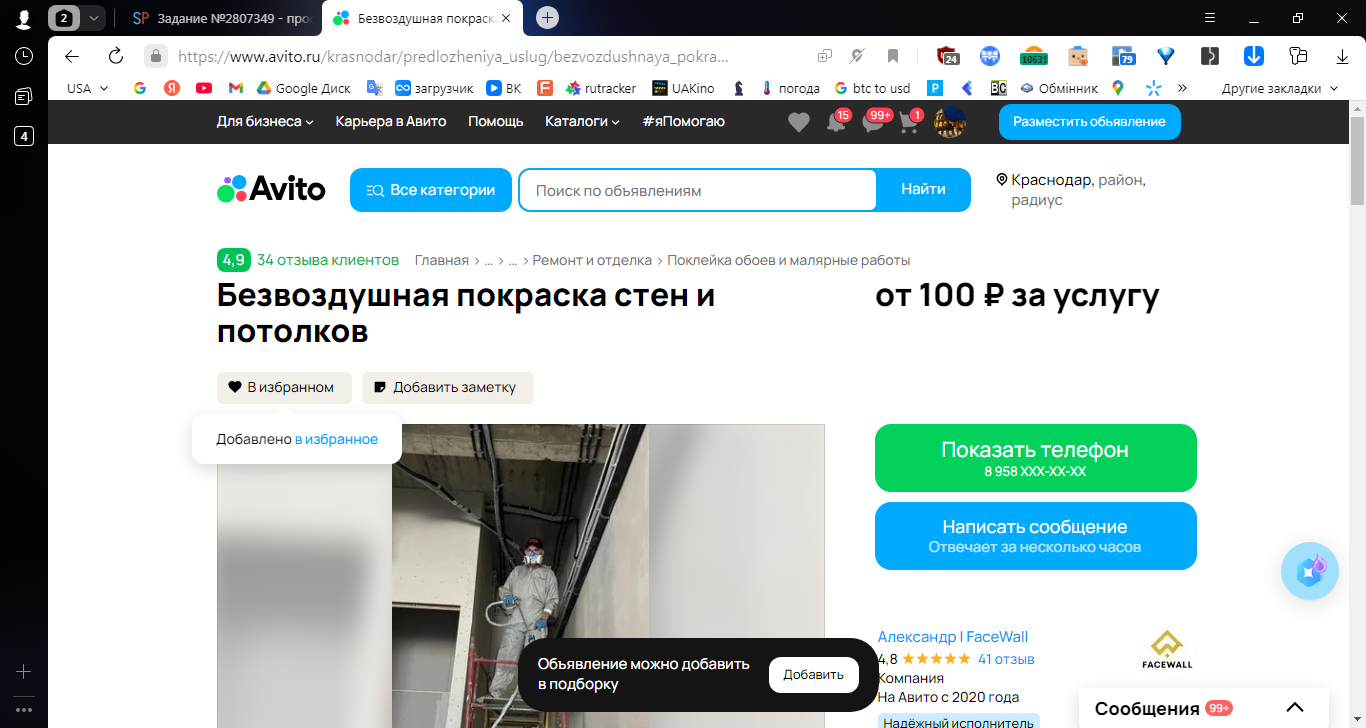This screenshot has width=1366, height=728.
Task: Open the в избранное link in tooltip
Action: tap(336, 439)
